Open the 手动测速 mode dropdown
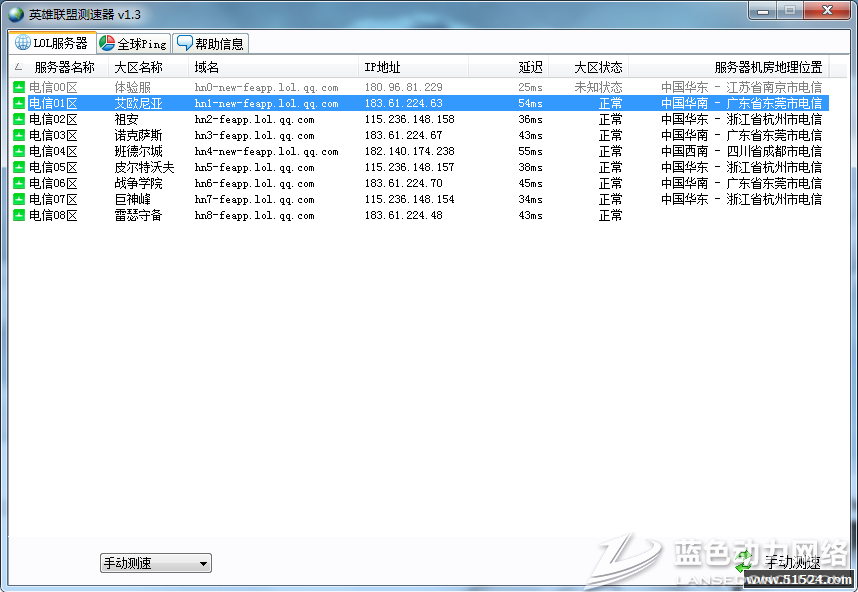 (155, 564)
